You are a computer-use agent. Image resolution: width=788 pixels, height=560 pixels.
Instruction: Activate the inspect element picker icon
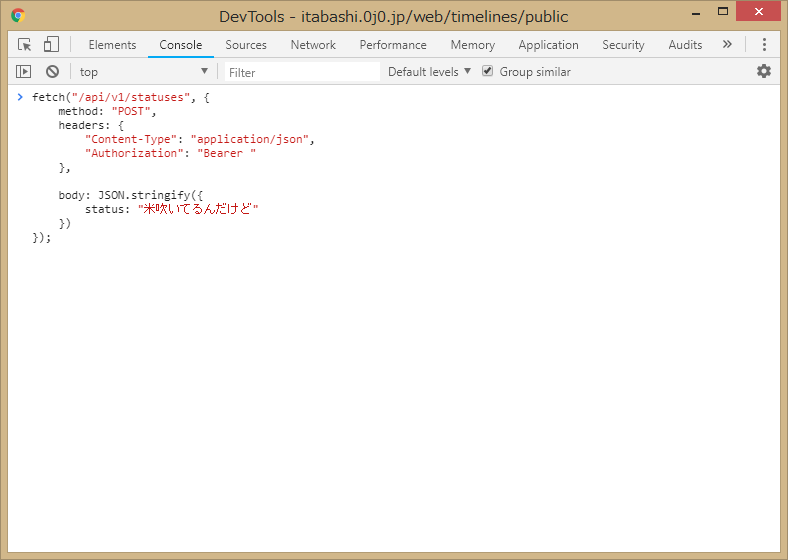tap(25, 45)
